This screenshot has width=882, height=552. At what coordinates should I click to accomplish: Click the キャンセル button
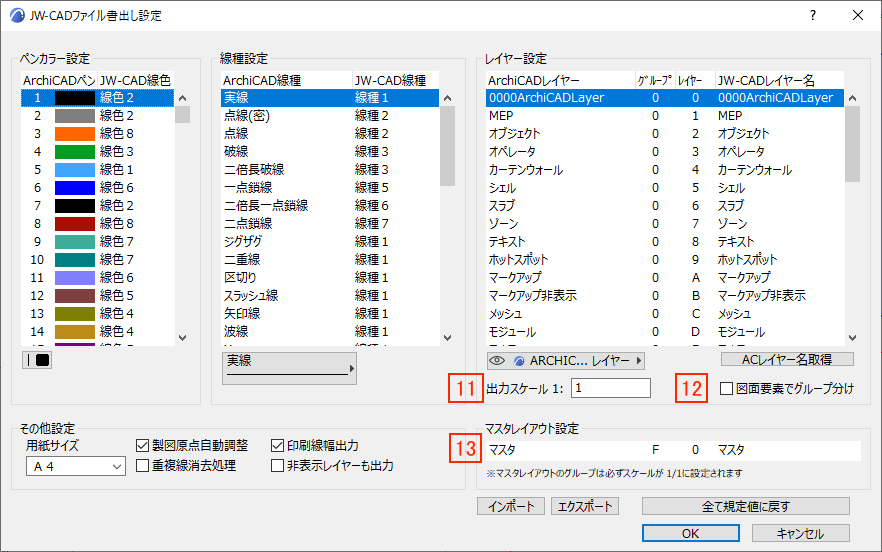(x=800, y=533)
